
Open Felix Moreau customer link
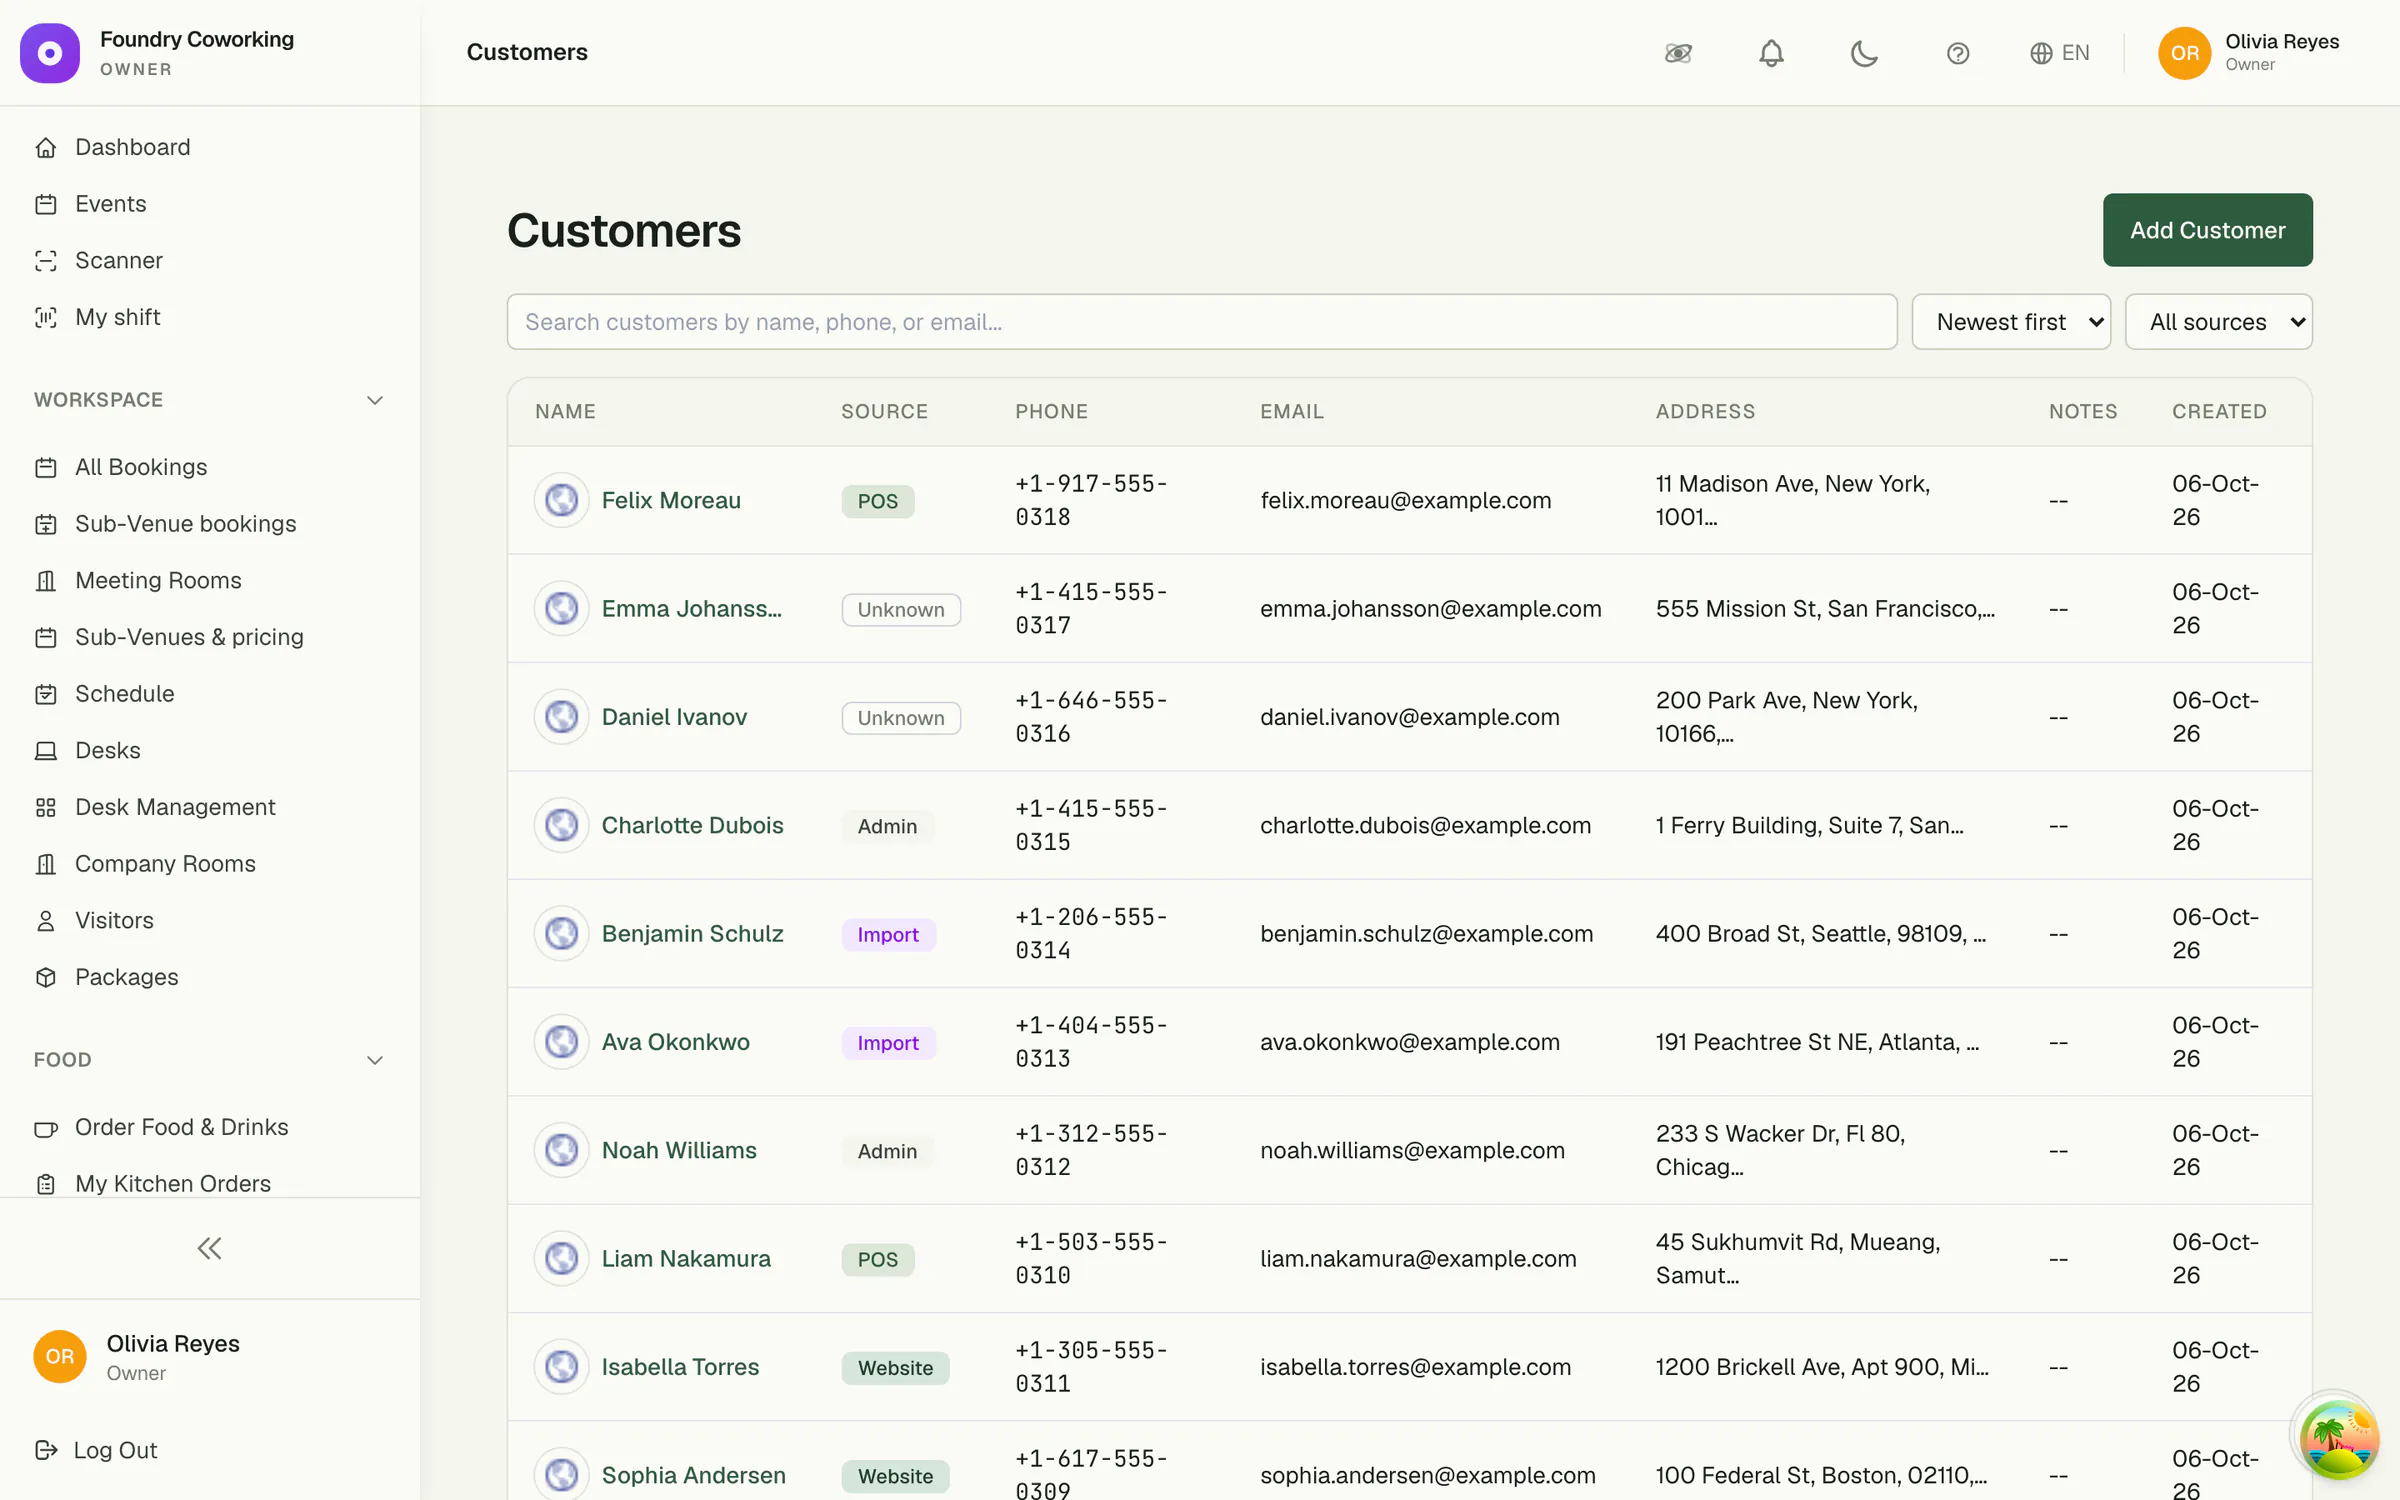pyautogui.click(x=671, y=500)
